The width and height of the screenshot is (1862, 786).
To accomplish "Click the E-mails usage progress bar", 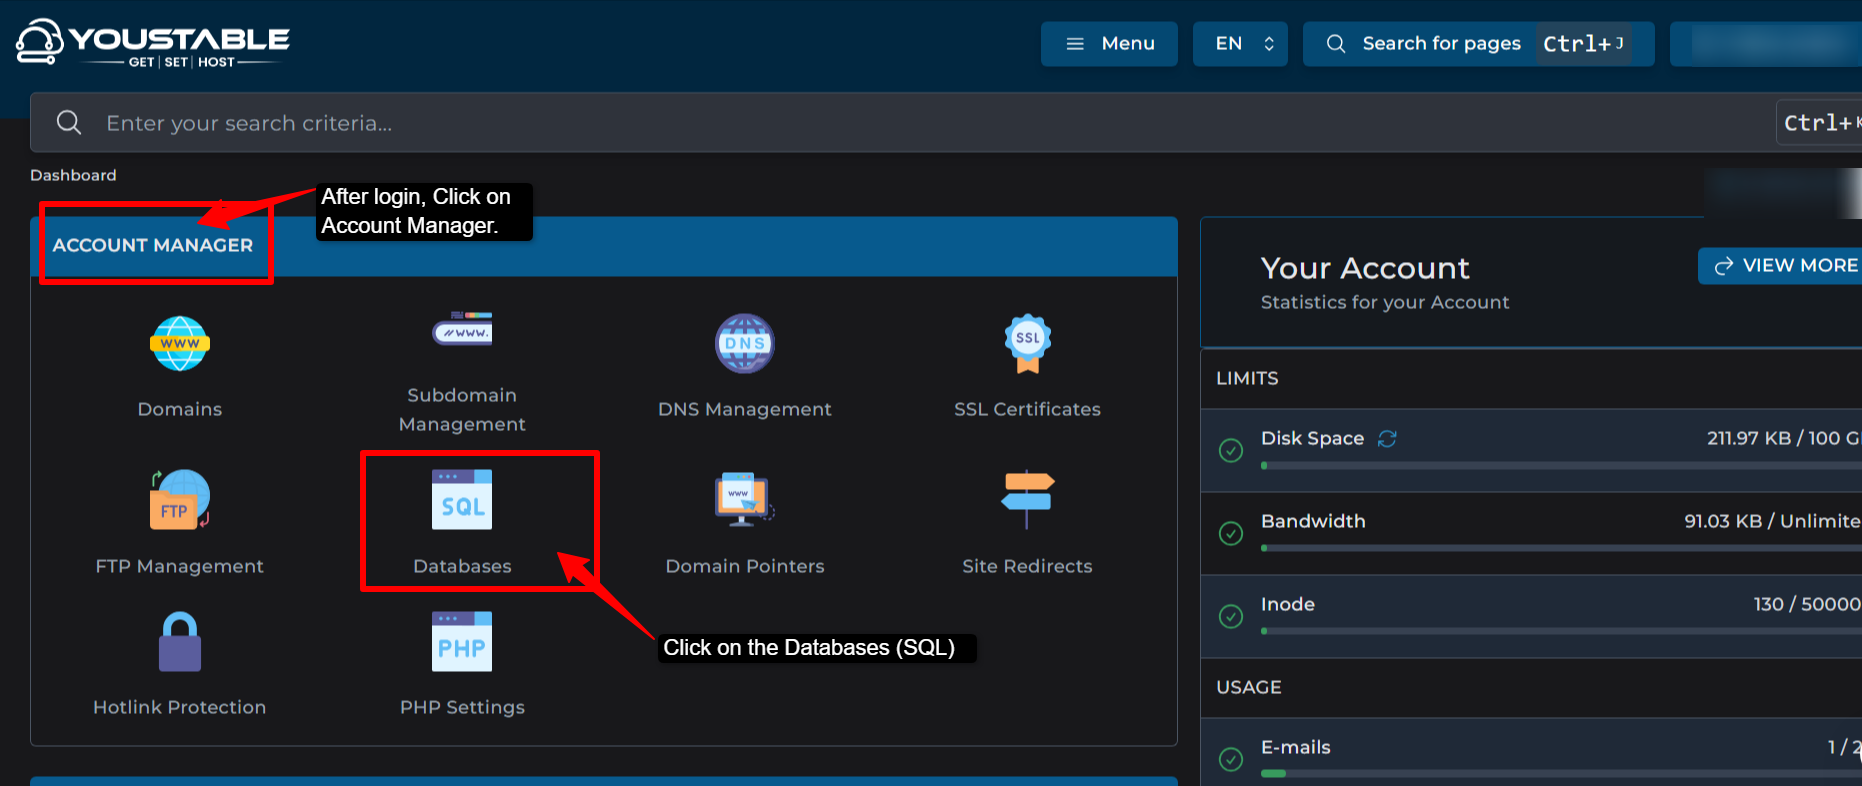I will coord(1560,774).
